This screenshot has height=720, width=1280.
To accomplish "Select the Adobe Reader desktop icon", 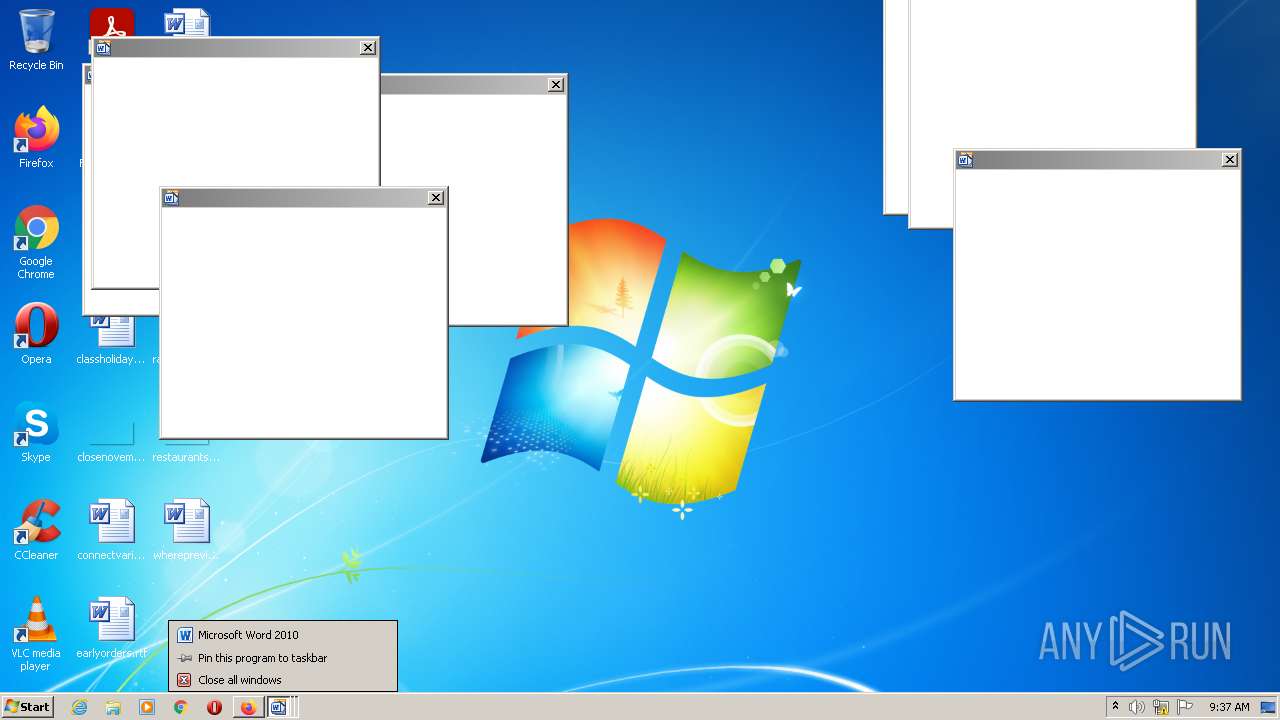I will click(x=112, y=22).
